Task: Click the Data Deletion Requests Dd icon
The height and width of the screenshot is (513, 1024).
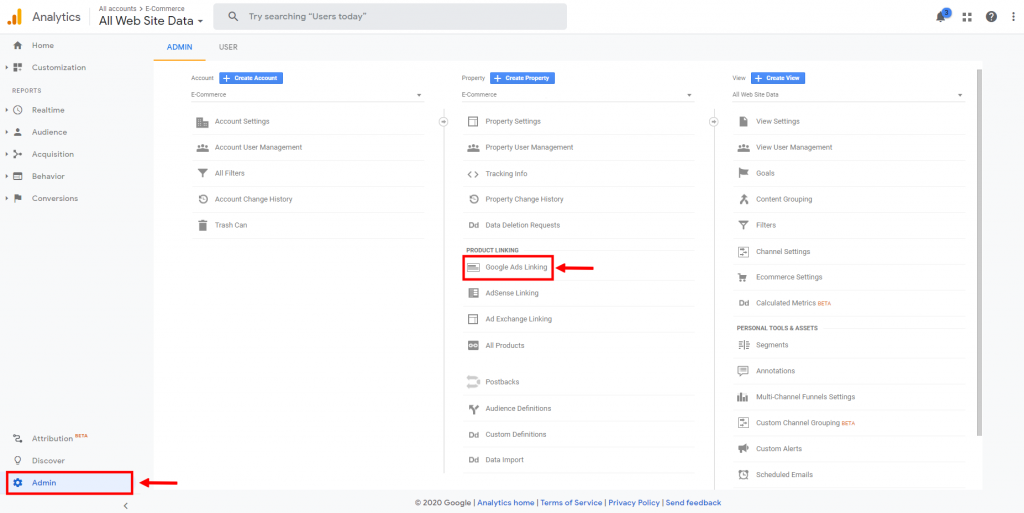Action: (473, 225)
